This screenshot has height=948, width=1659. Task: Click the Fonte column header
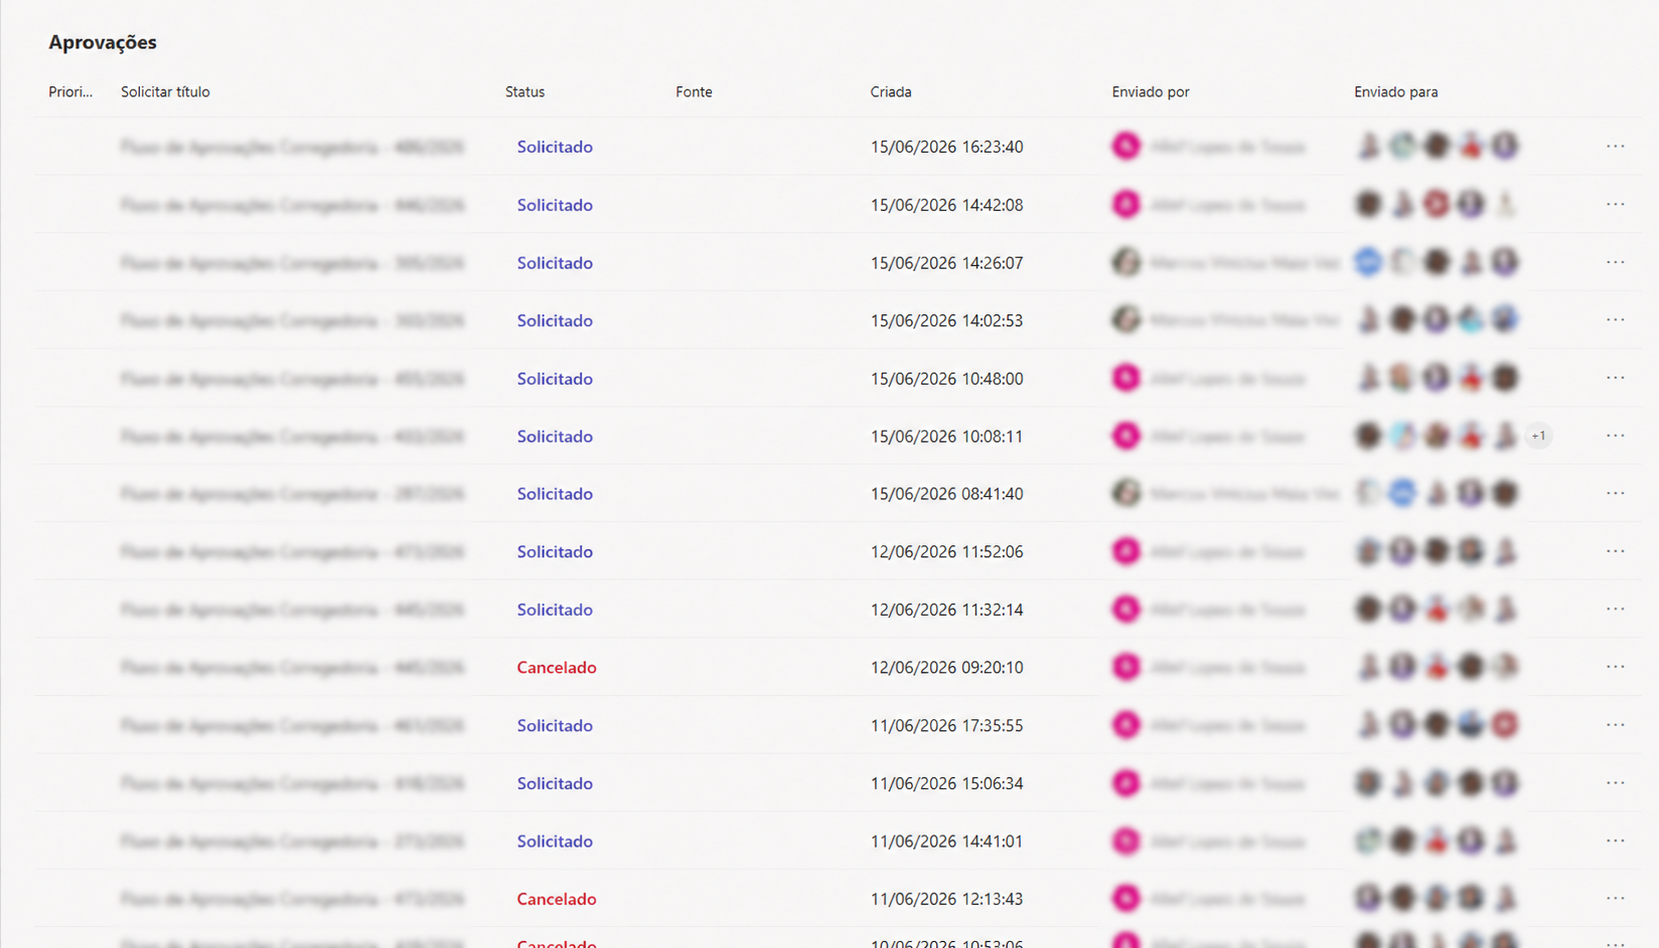pos(694,92)
